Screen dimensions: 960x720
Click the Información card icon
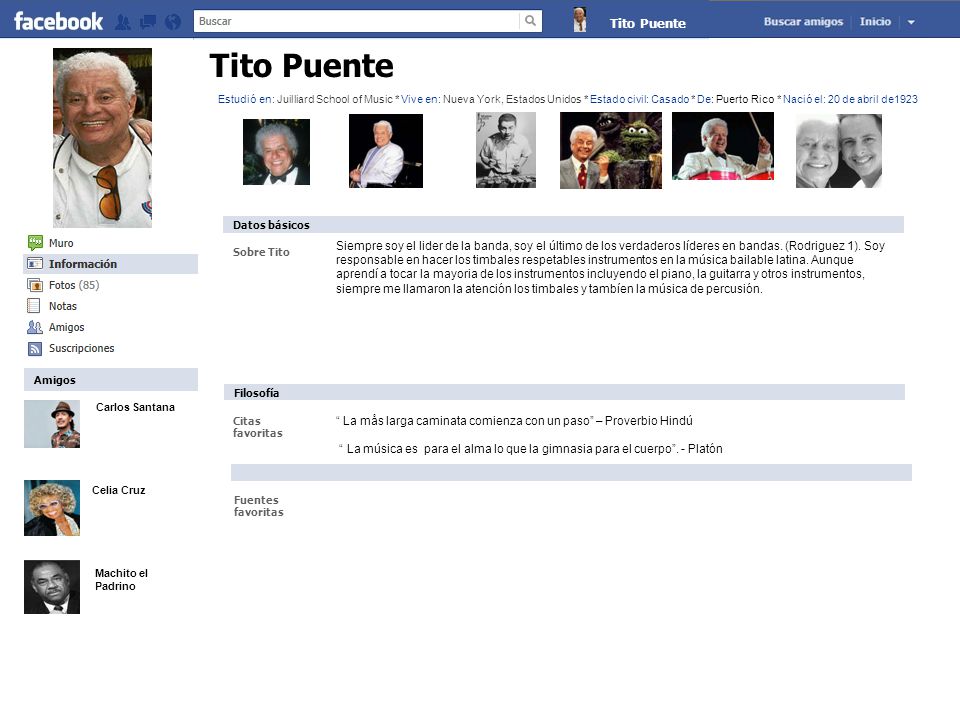[x=35, y=264]
